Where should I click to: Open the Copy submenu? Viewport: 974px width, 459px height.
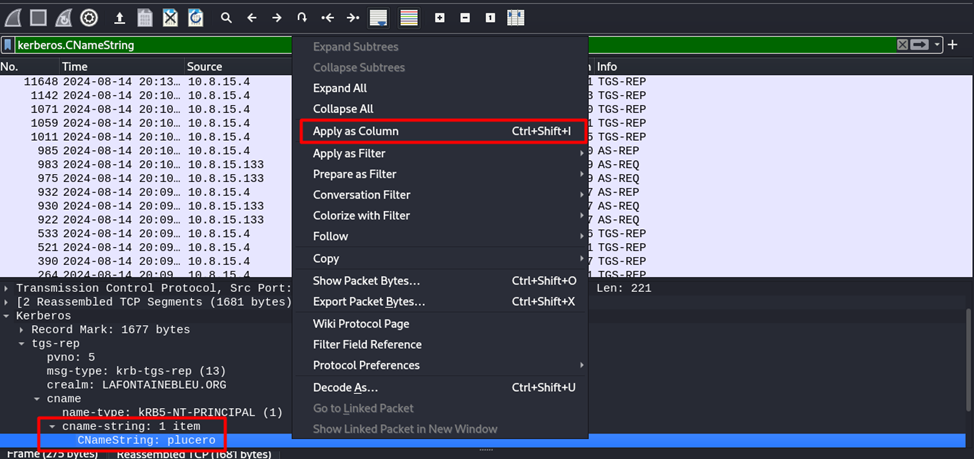[x=440, y=258]
